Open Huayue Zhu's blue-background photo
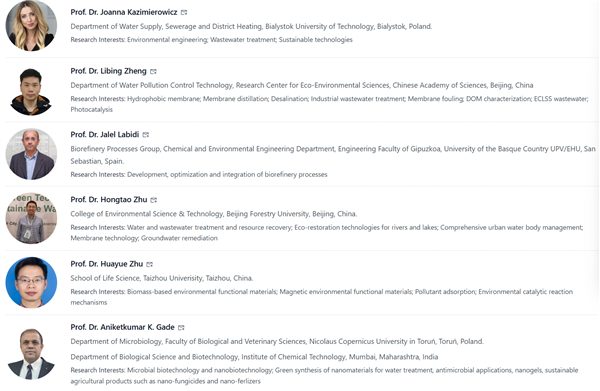This screenshot has width=600, height=391. click(x=31, y=283)
